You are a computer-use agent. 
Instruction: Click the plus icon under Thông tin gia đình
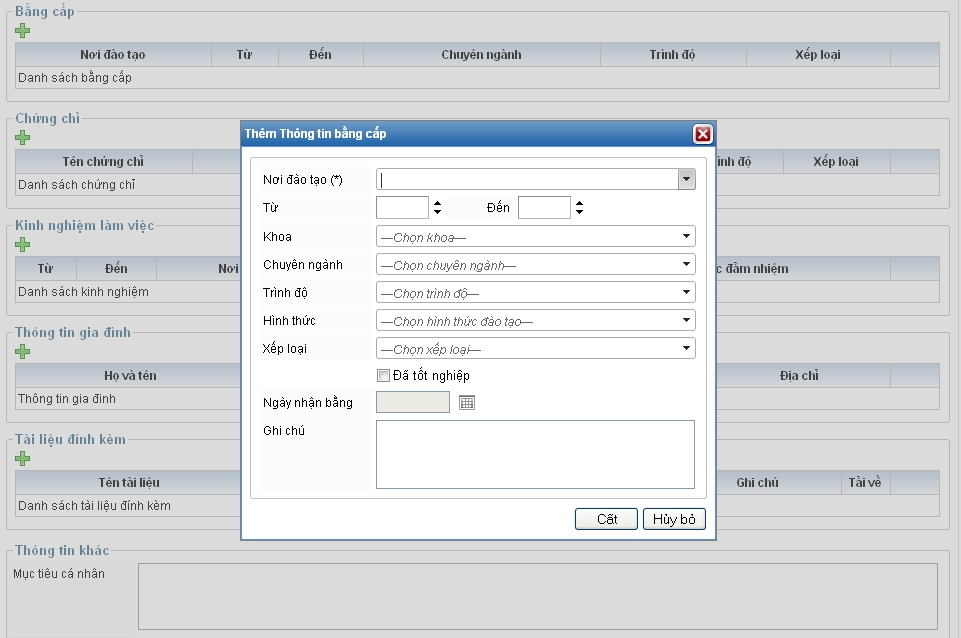point(23,351)
